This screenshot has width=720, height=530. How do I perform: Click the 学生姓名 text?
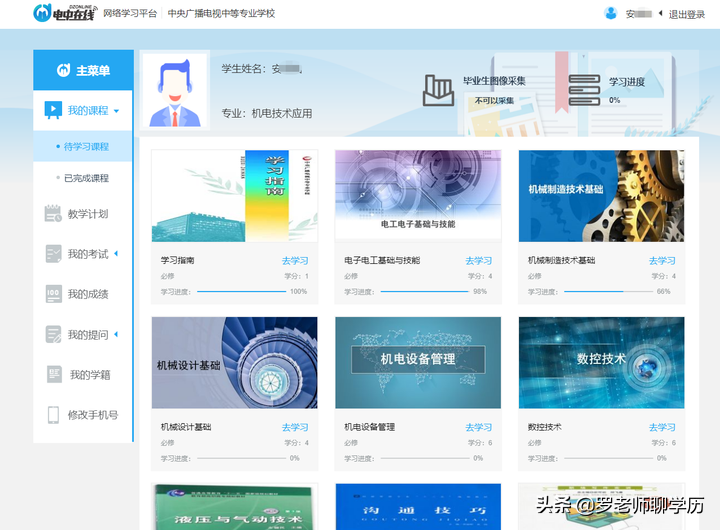pos(262,69)
